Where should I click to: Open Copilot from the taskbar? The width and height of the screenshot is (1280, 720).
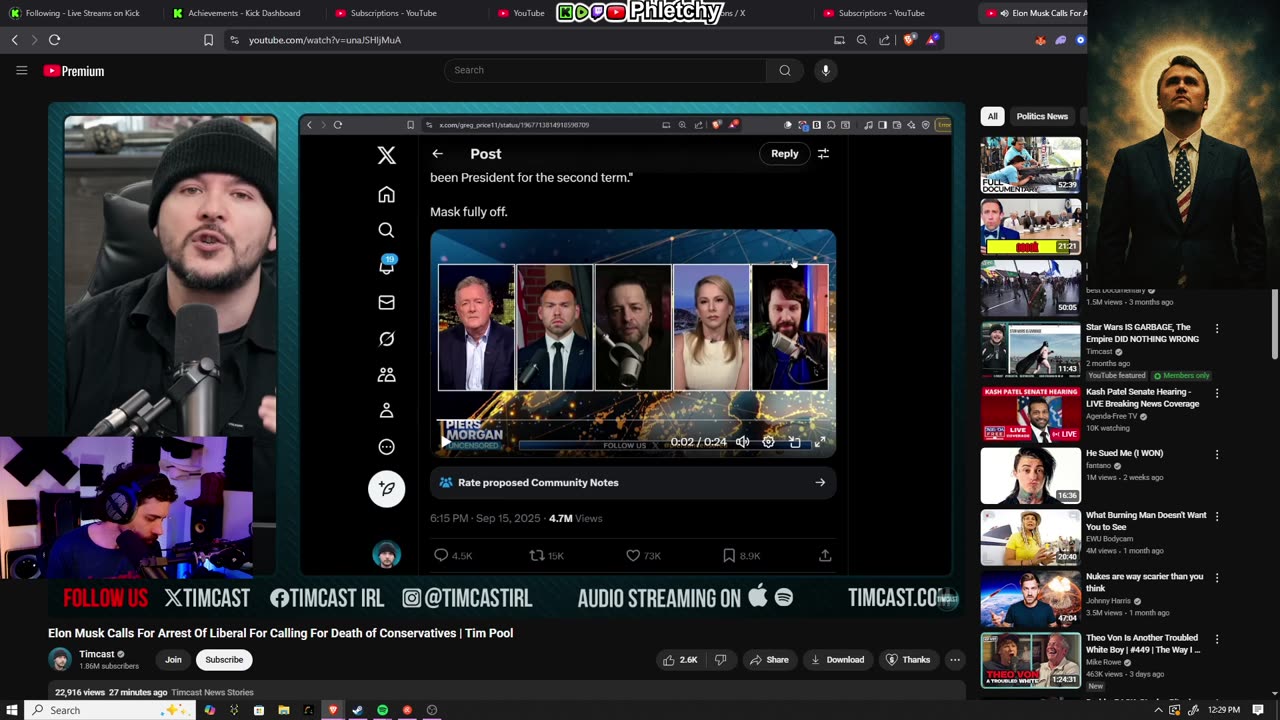tap(210, 710)
